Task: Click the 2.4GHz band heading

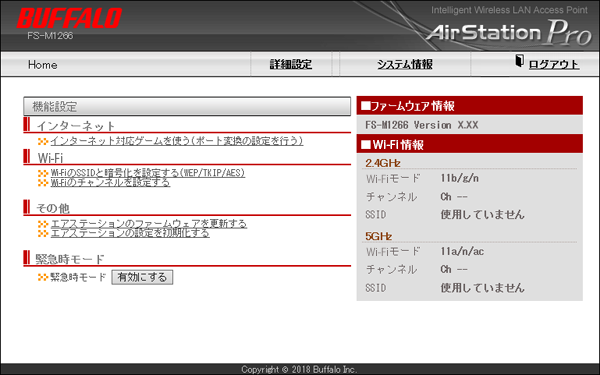Action: (x=383, y=163)
